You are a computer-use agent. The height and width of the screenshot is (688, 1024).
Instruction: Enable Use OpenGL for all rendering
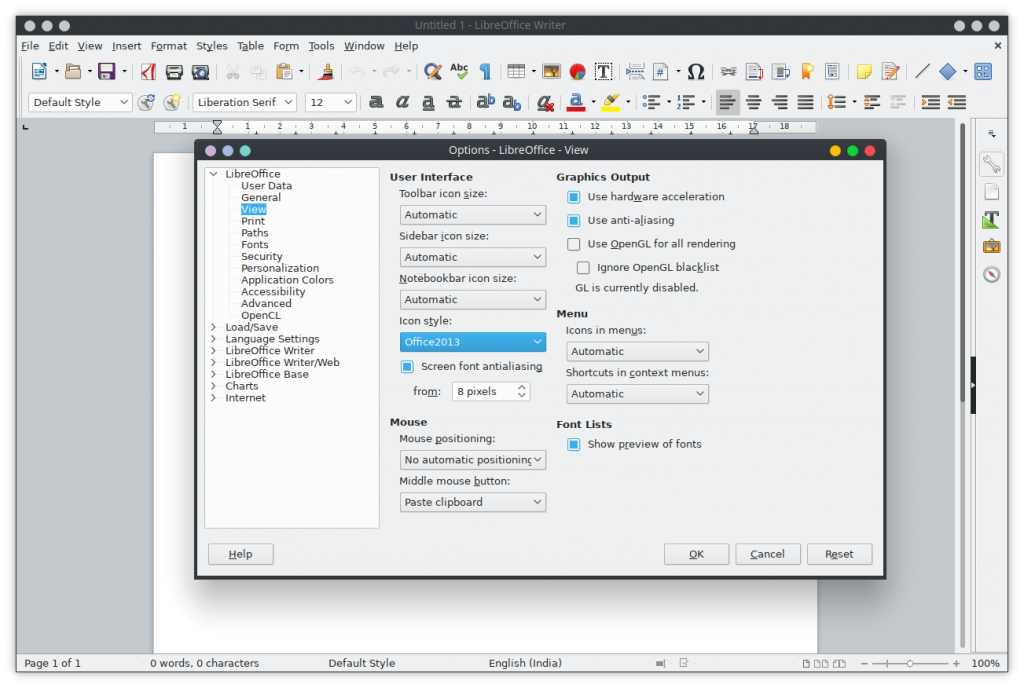pos(574,243)
